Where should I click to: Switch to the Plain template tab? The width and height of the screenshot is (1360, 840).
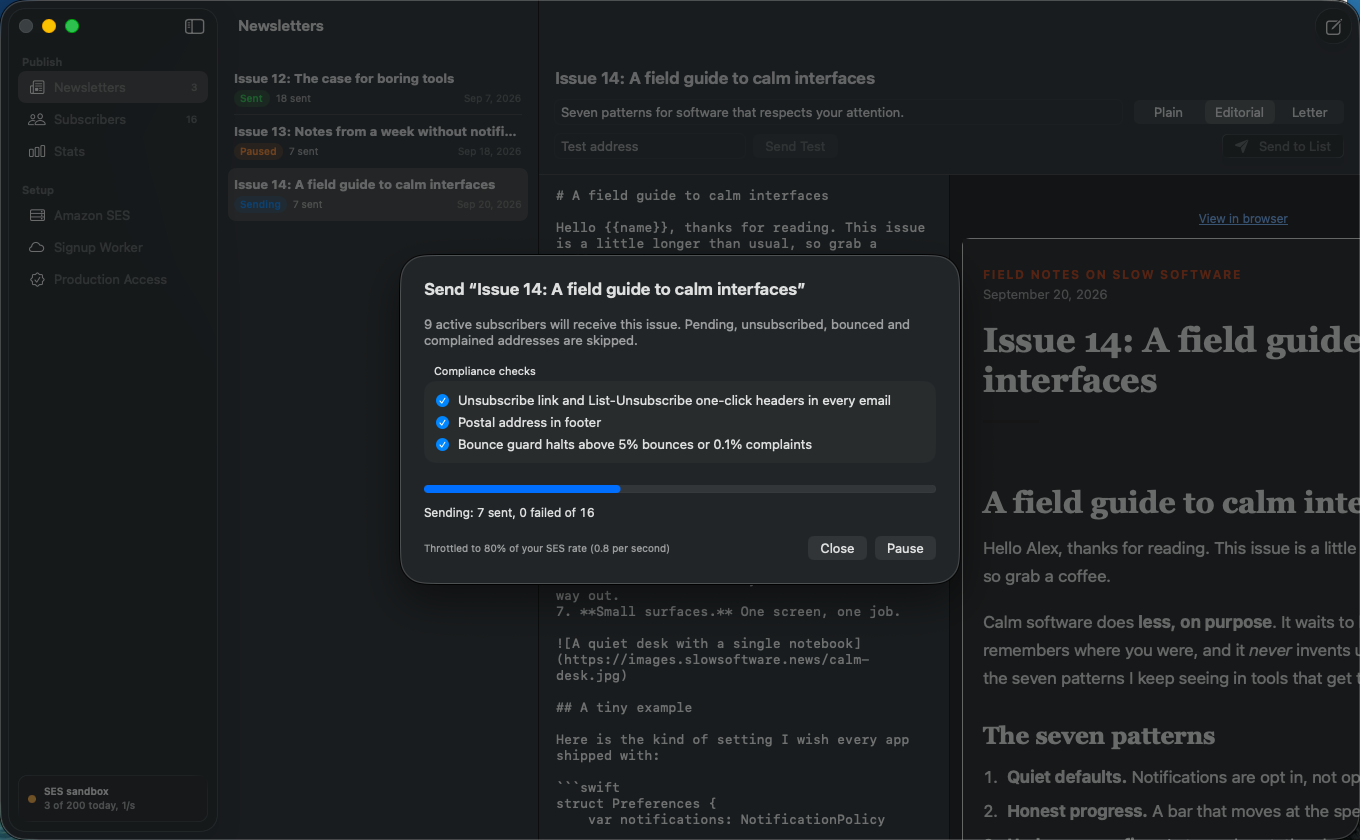1168,112
